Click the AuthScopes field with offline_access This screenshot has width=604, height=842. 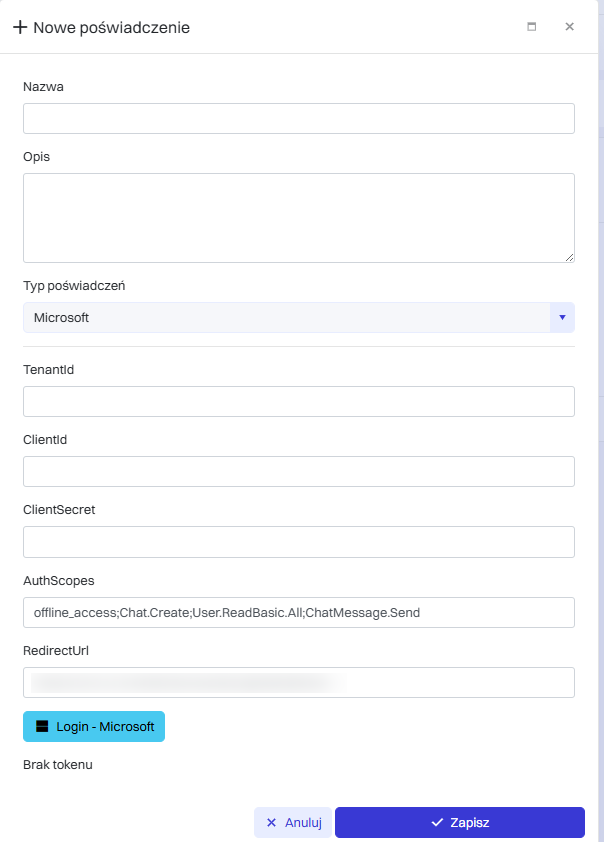click(x=298, y=612)
